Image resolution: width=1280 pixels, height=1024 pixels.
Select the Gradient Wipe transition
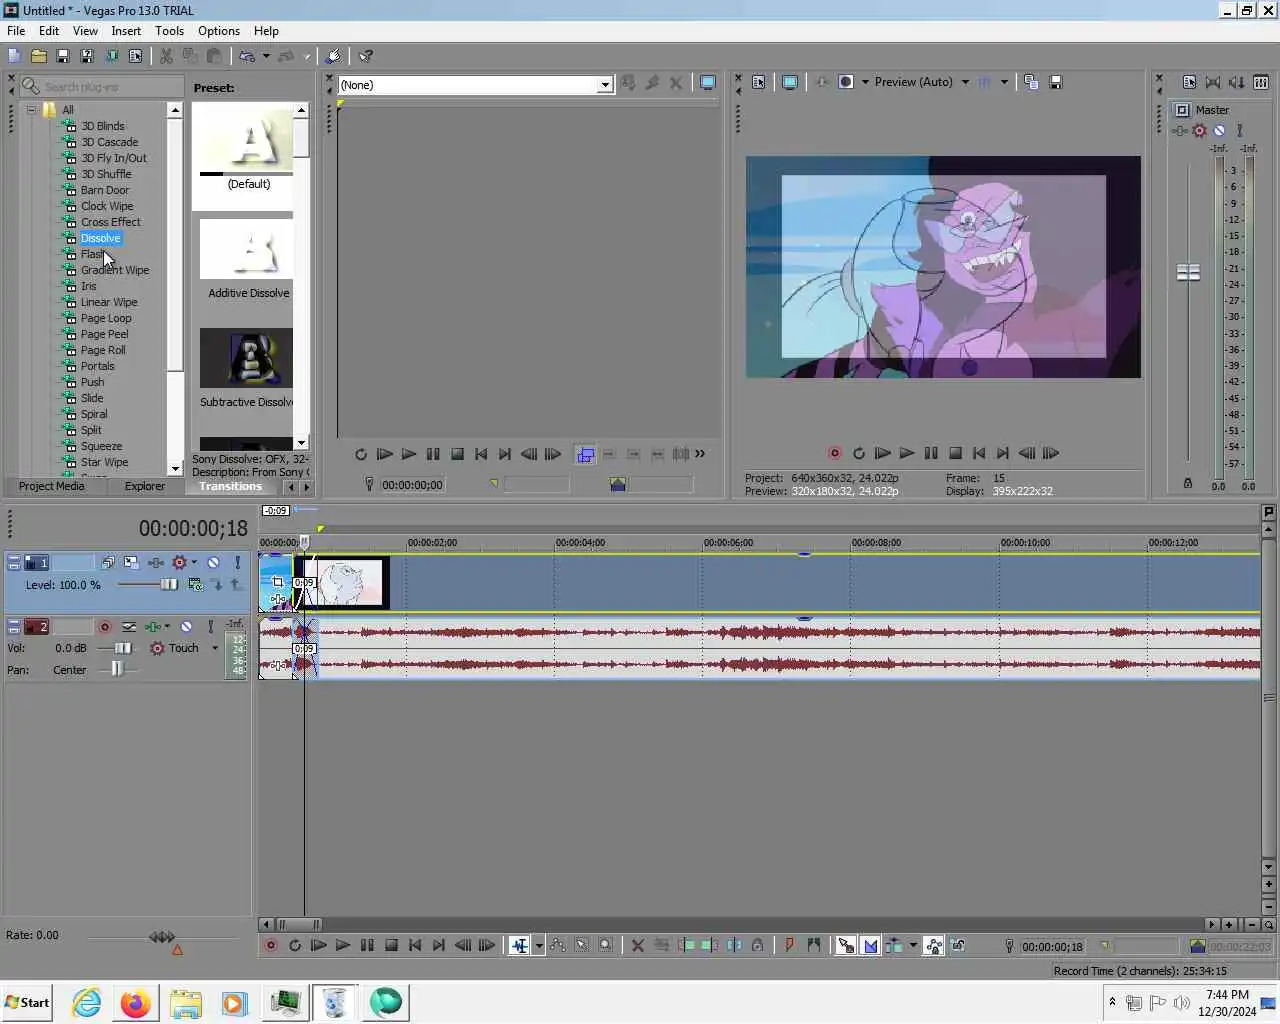click(x=115, y=270)
